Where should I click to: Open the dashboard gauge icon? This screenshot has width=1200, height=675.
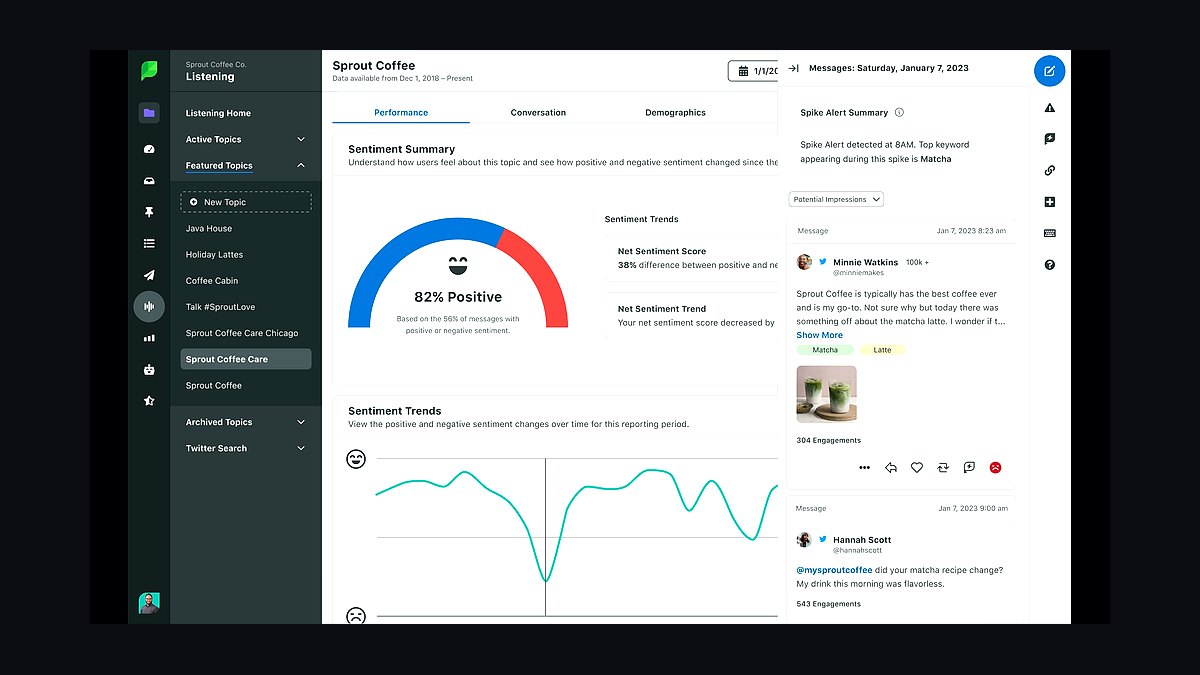pos(149,149)
